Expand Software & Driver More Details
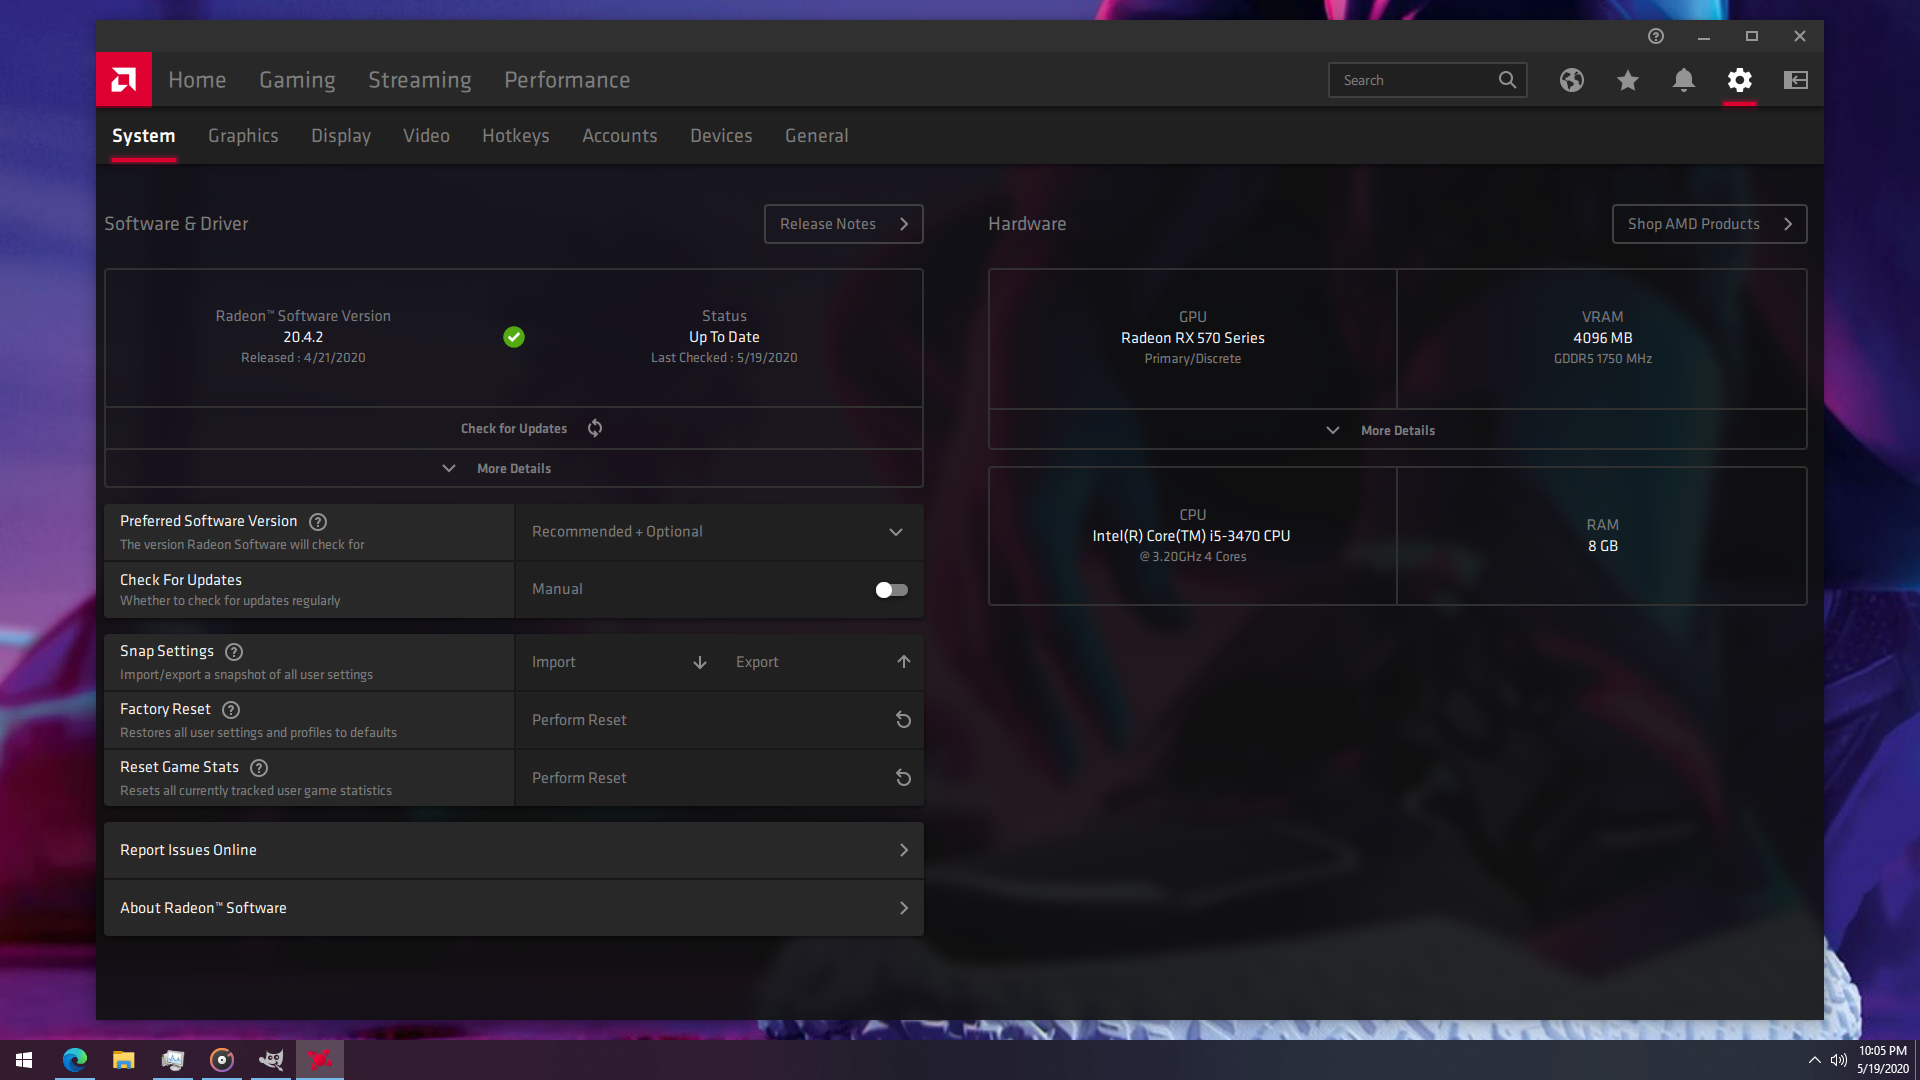 pyautogui.click(x=514, y=468)
